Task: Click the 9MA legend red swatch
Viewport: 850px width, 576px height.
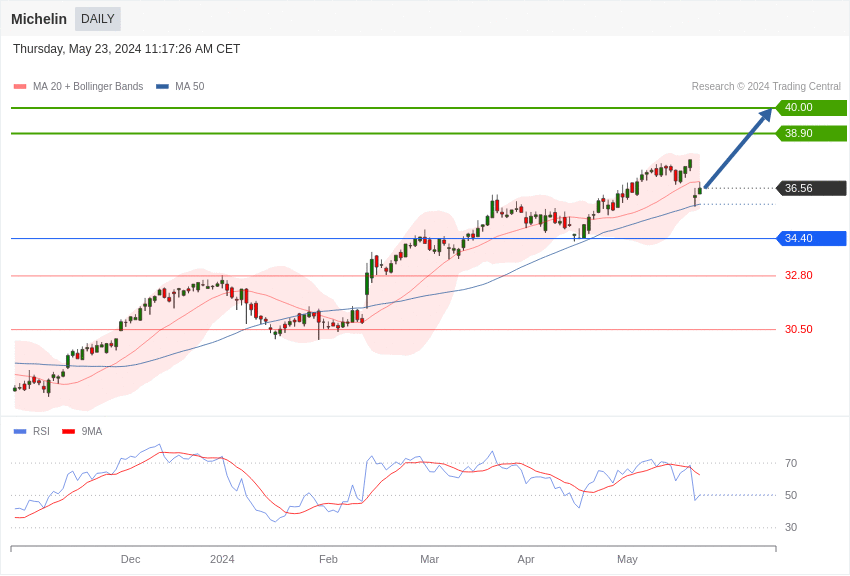Action: coord(68,432)
